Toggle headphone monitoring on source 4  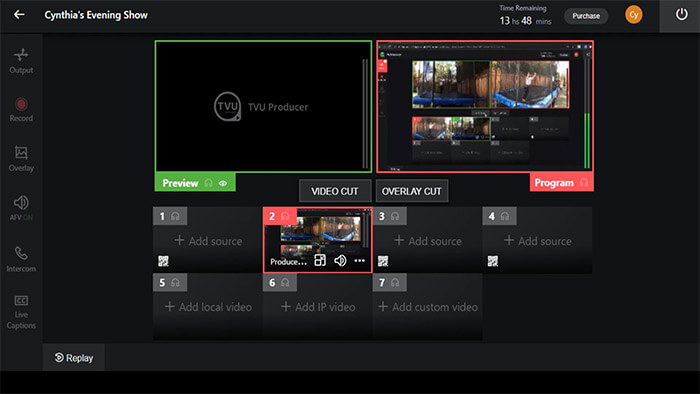coord(505,216)
